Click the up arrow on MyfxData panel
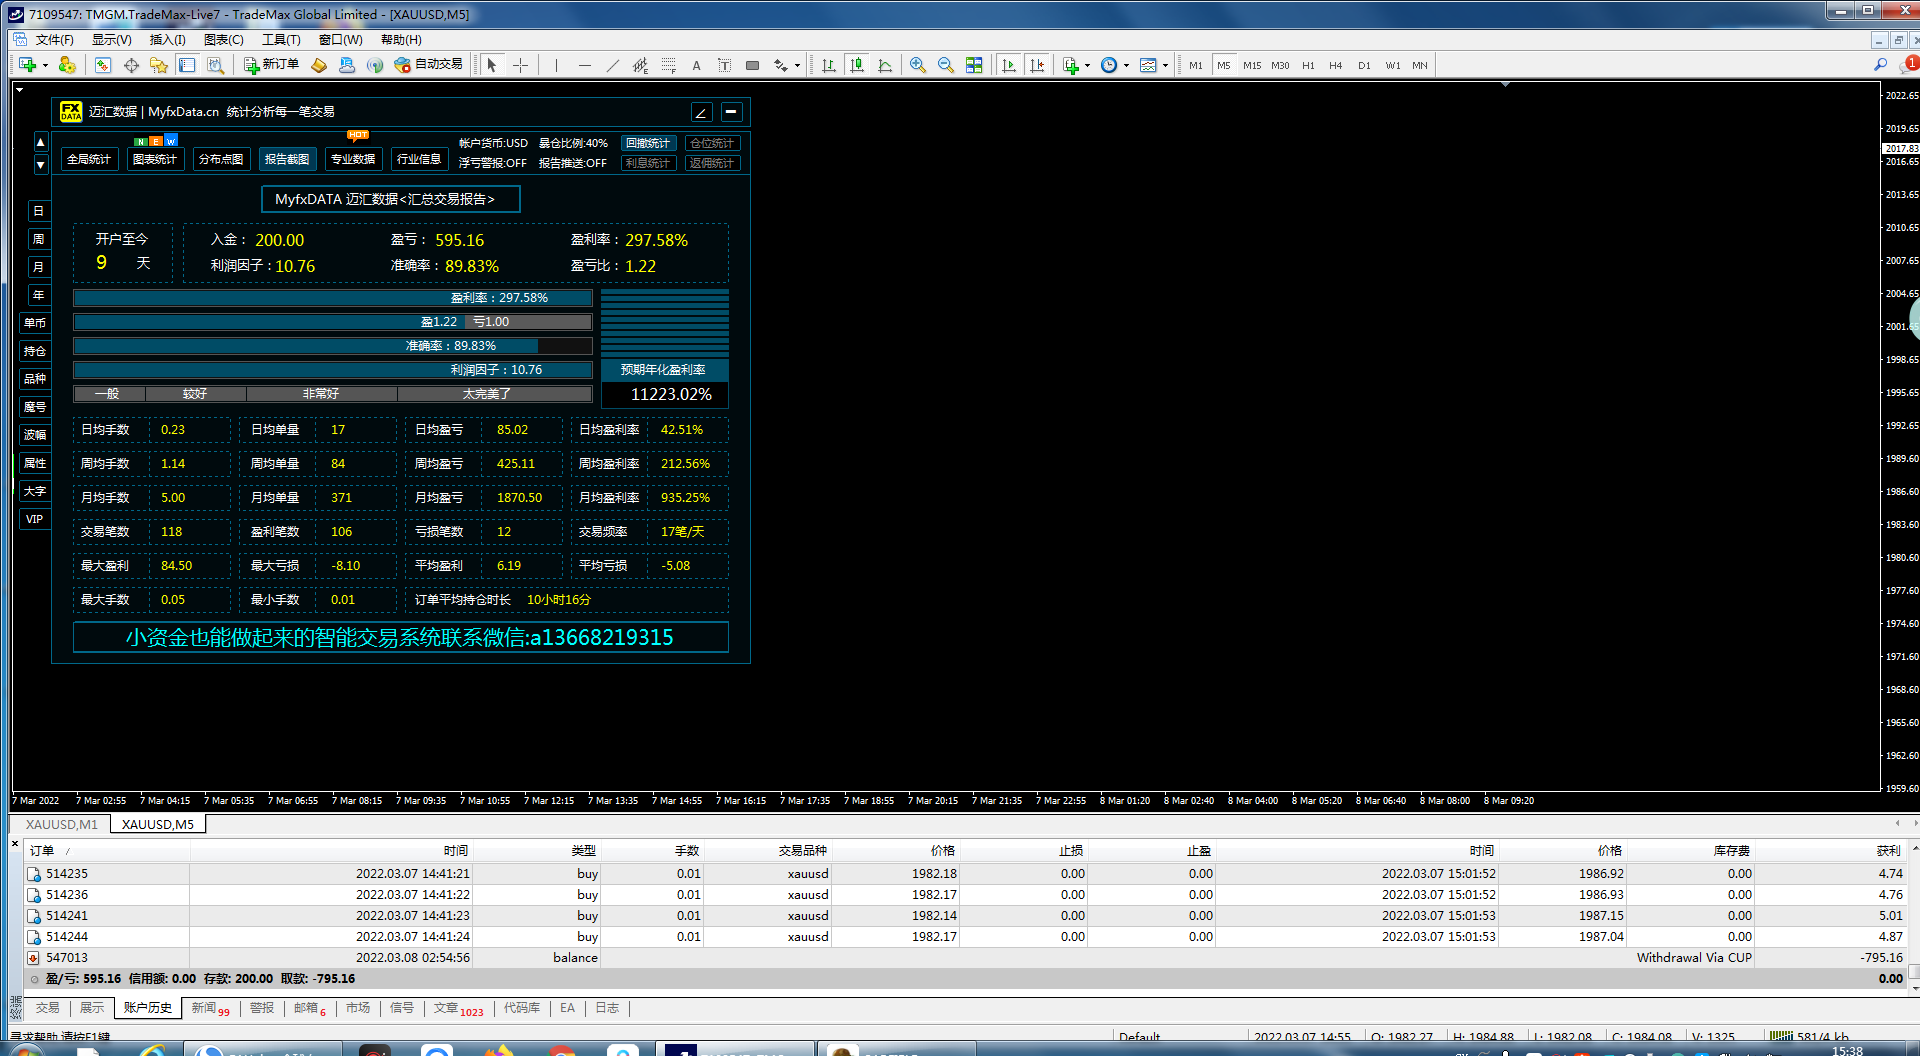This screenshot has width=1920, height=1056. coord(41,142)
